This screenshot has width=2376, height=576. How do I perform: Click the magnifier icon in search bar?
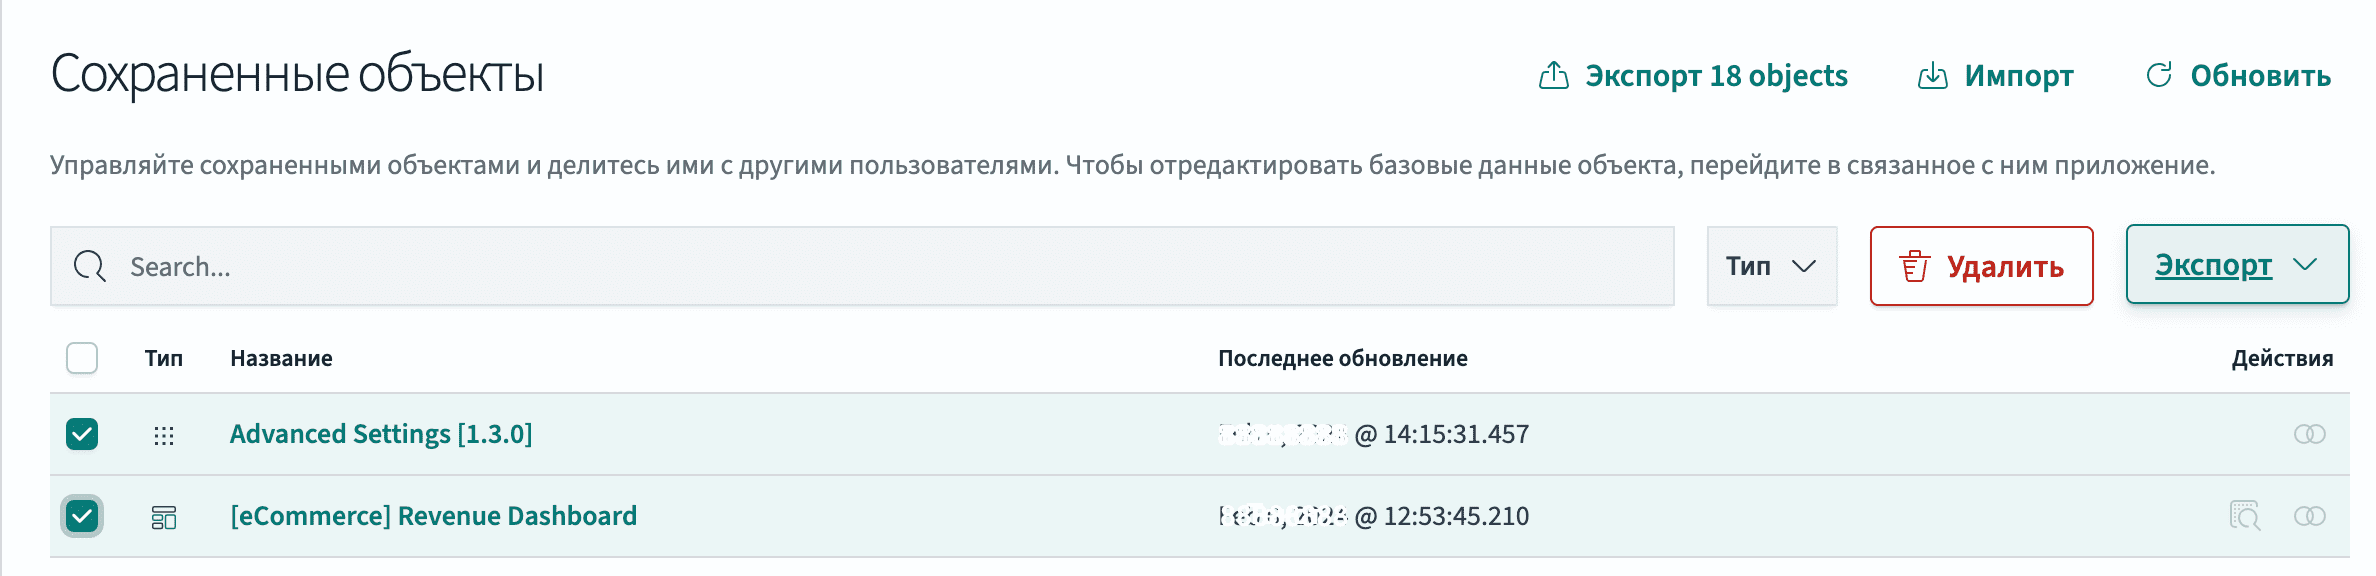[x=90, y=266]
